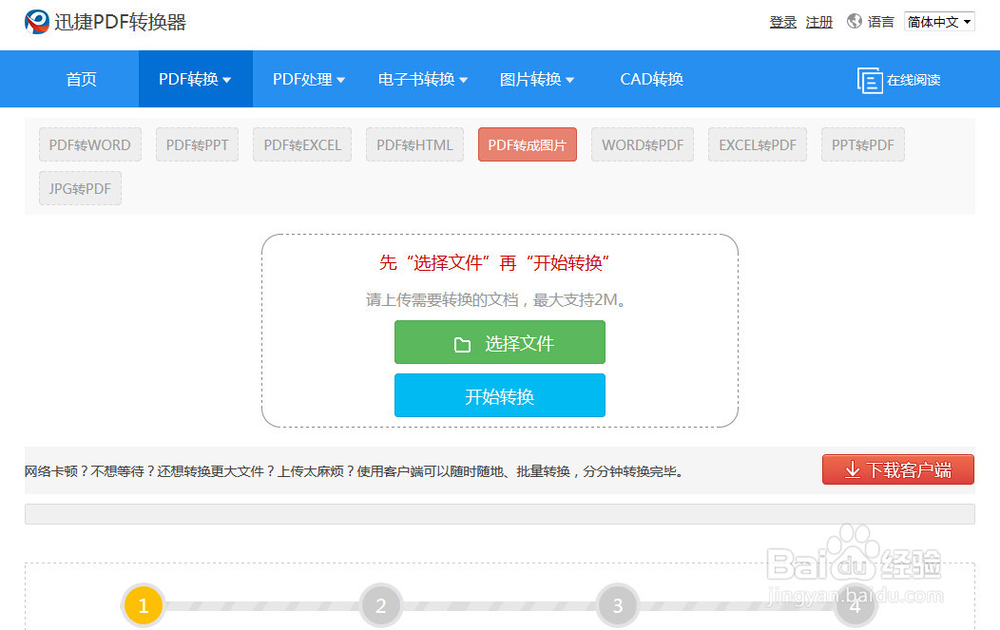Viewport: 1000px width, 630px height.
Task: Expand the PDF转换 dropdown menu
Action: point(194,79)
